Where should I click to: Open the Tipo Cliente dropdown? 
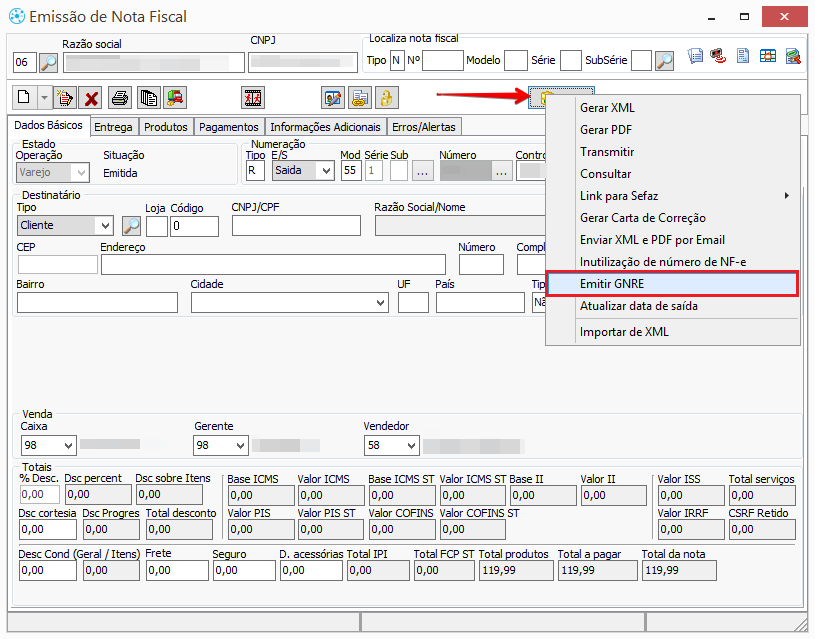[104, 226]
